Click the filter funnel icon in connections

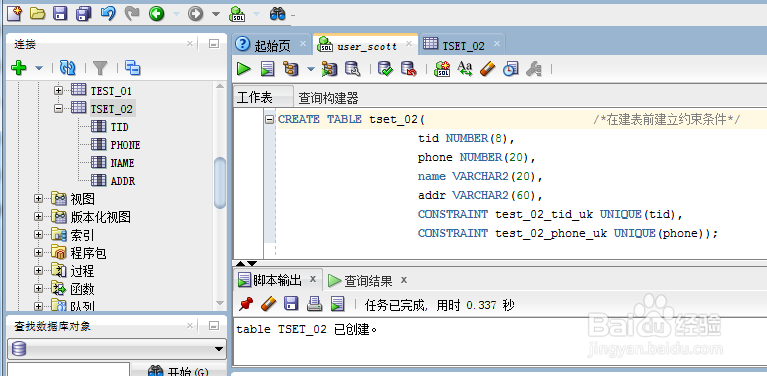tap(100, 68)
